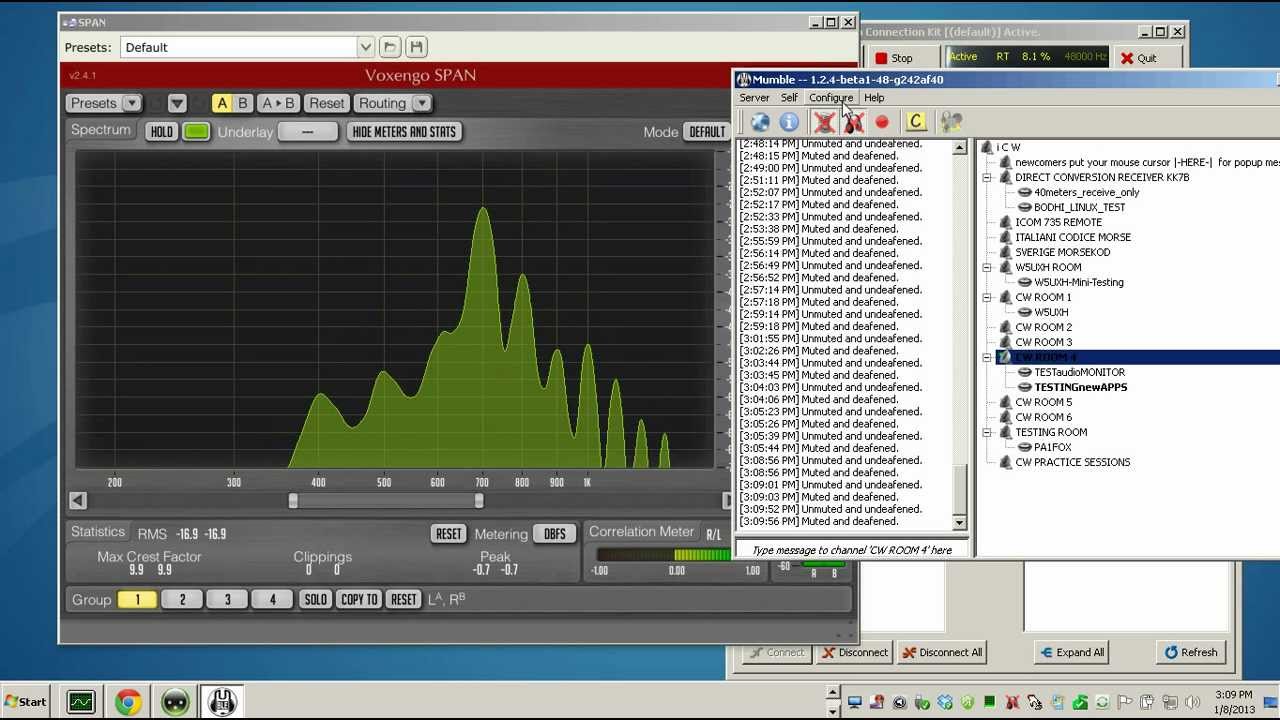Open the Configure menu in Mumble
The width and height of the screenshot is (1280, 720).
tap(831, 98)
